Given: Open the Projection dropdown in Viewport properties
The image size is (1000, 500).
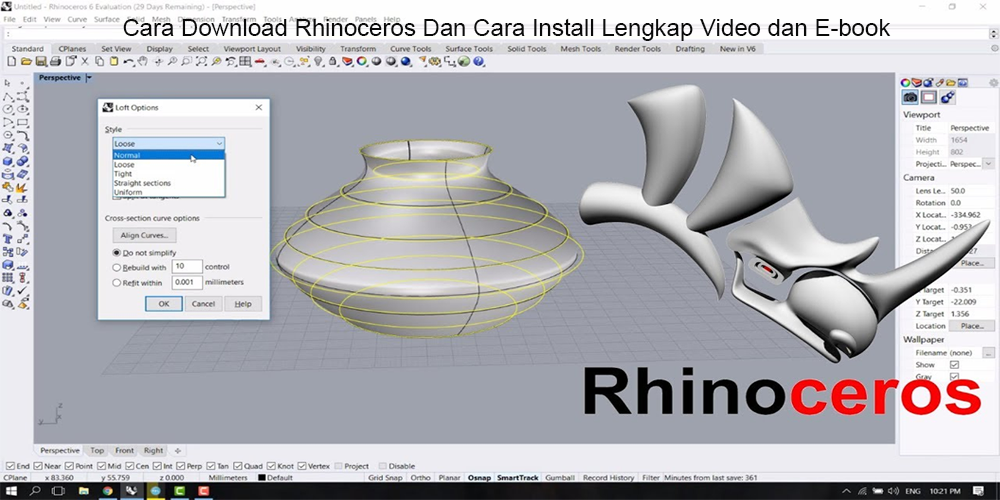Looking at the screenshot, I should click(988, 164).
